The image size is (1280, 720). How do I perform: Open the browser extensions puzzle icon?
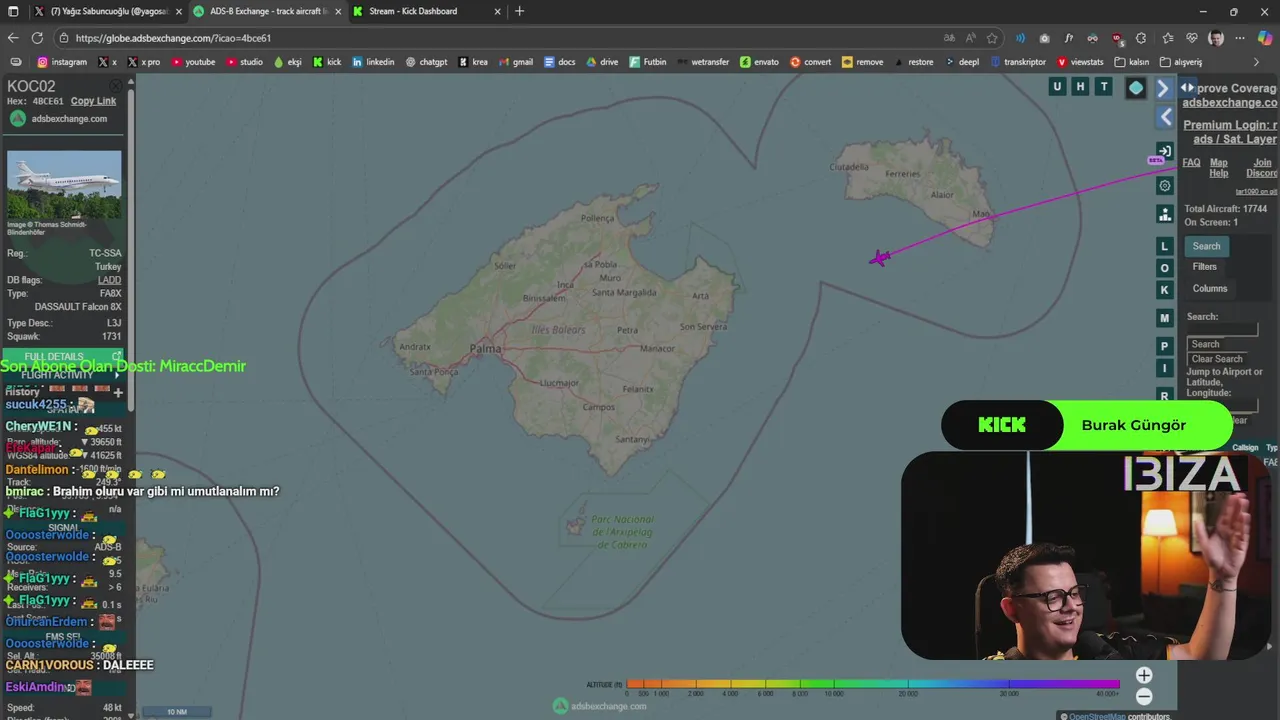pos(1141,38)
